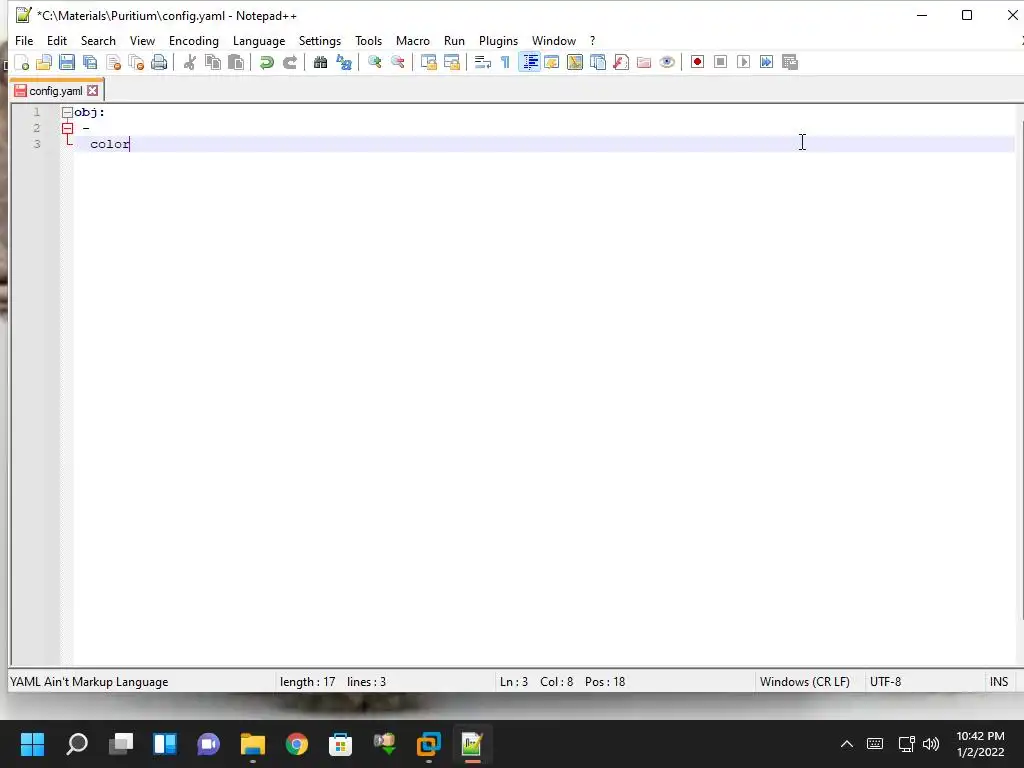Select the config.yaml tab
The image size is (1024, 768).
[56, 91]
